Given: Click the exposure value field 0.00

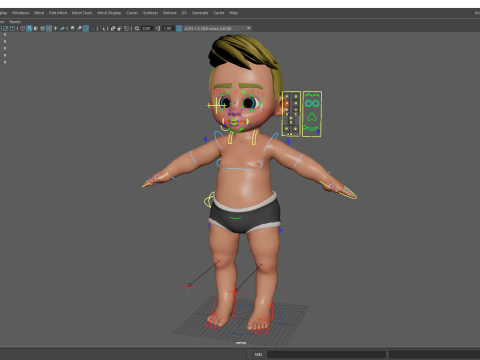Looking at the screenshot, I should [146, 28].
